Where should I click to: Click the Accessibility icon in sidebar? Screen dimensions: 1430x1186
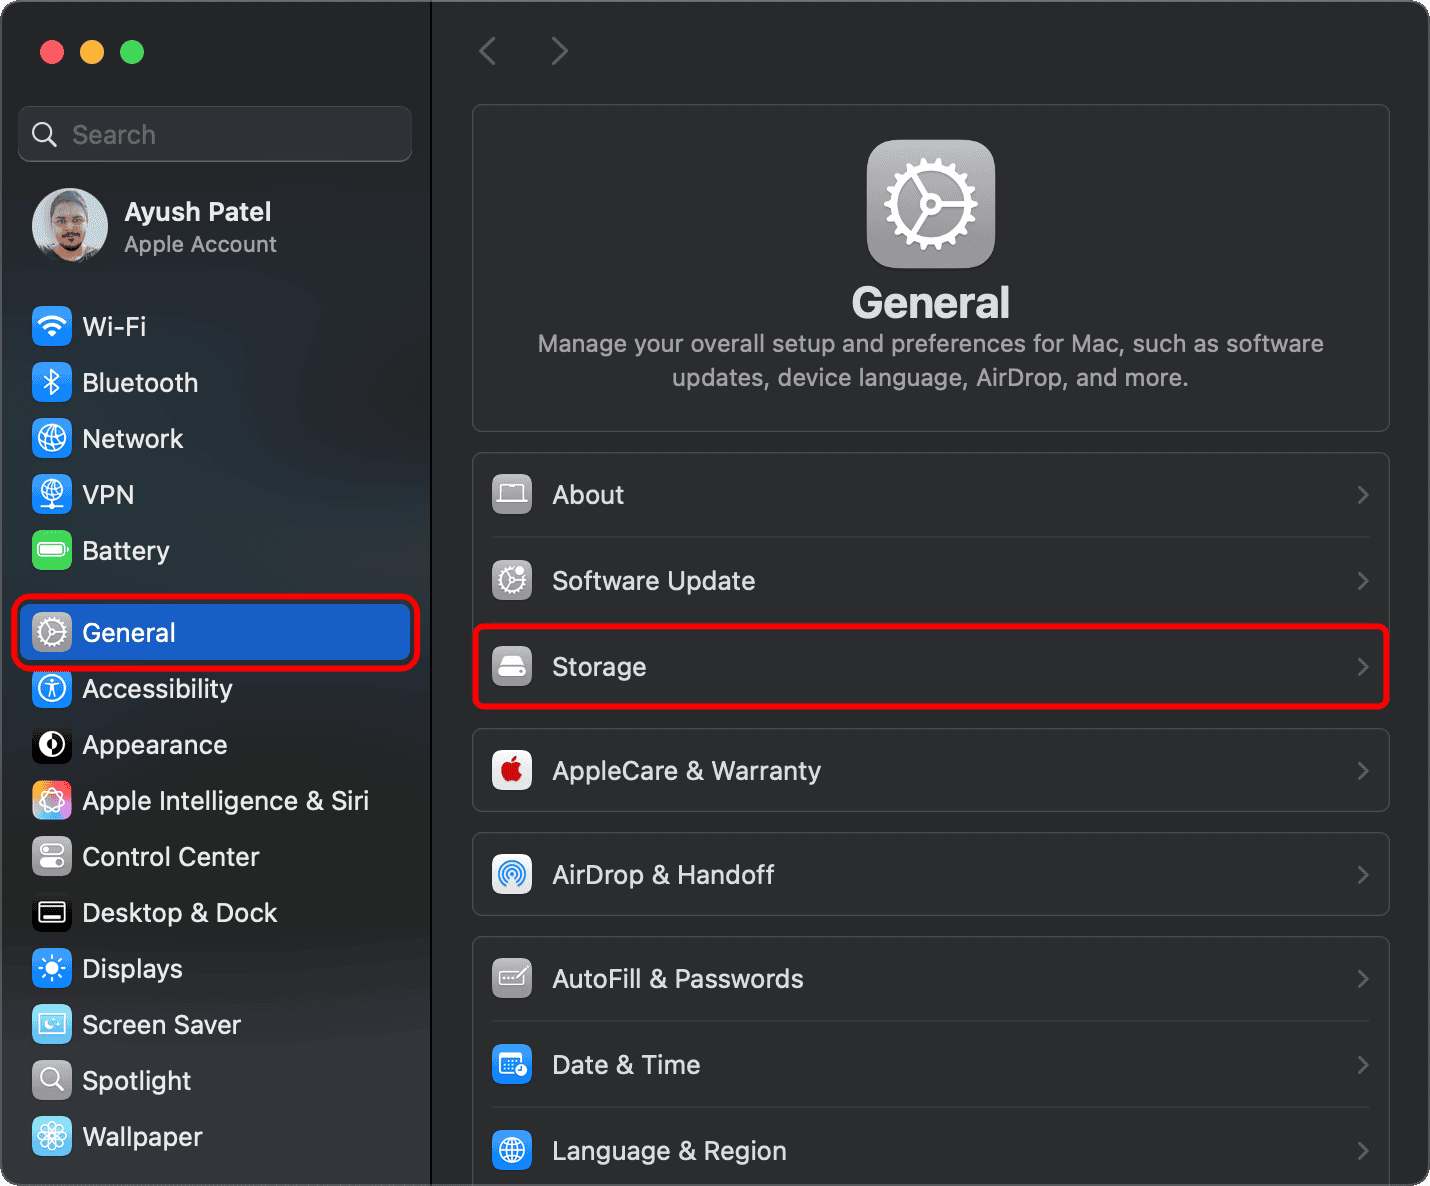[52, 688]
